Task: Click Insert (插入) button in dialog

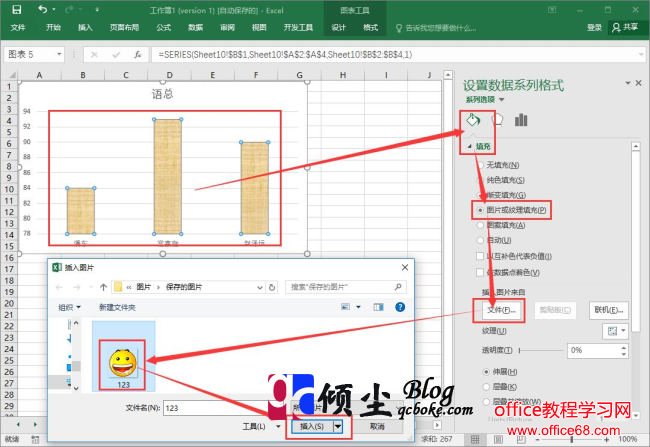Action: coord(312,426)
